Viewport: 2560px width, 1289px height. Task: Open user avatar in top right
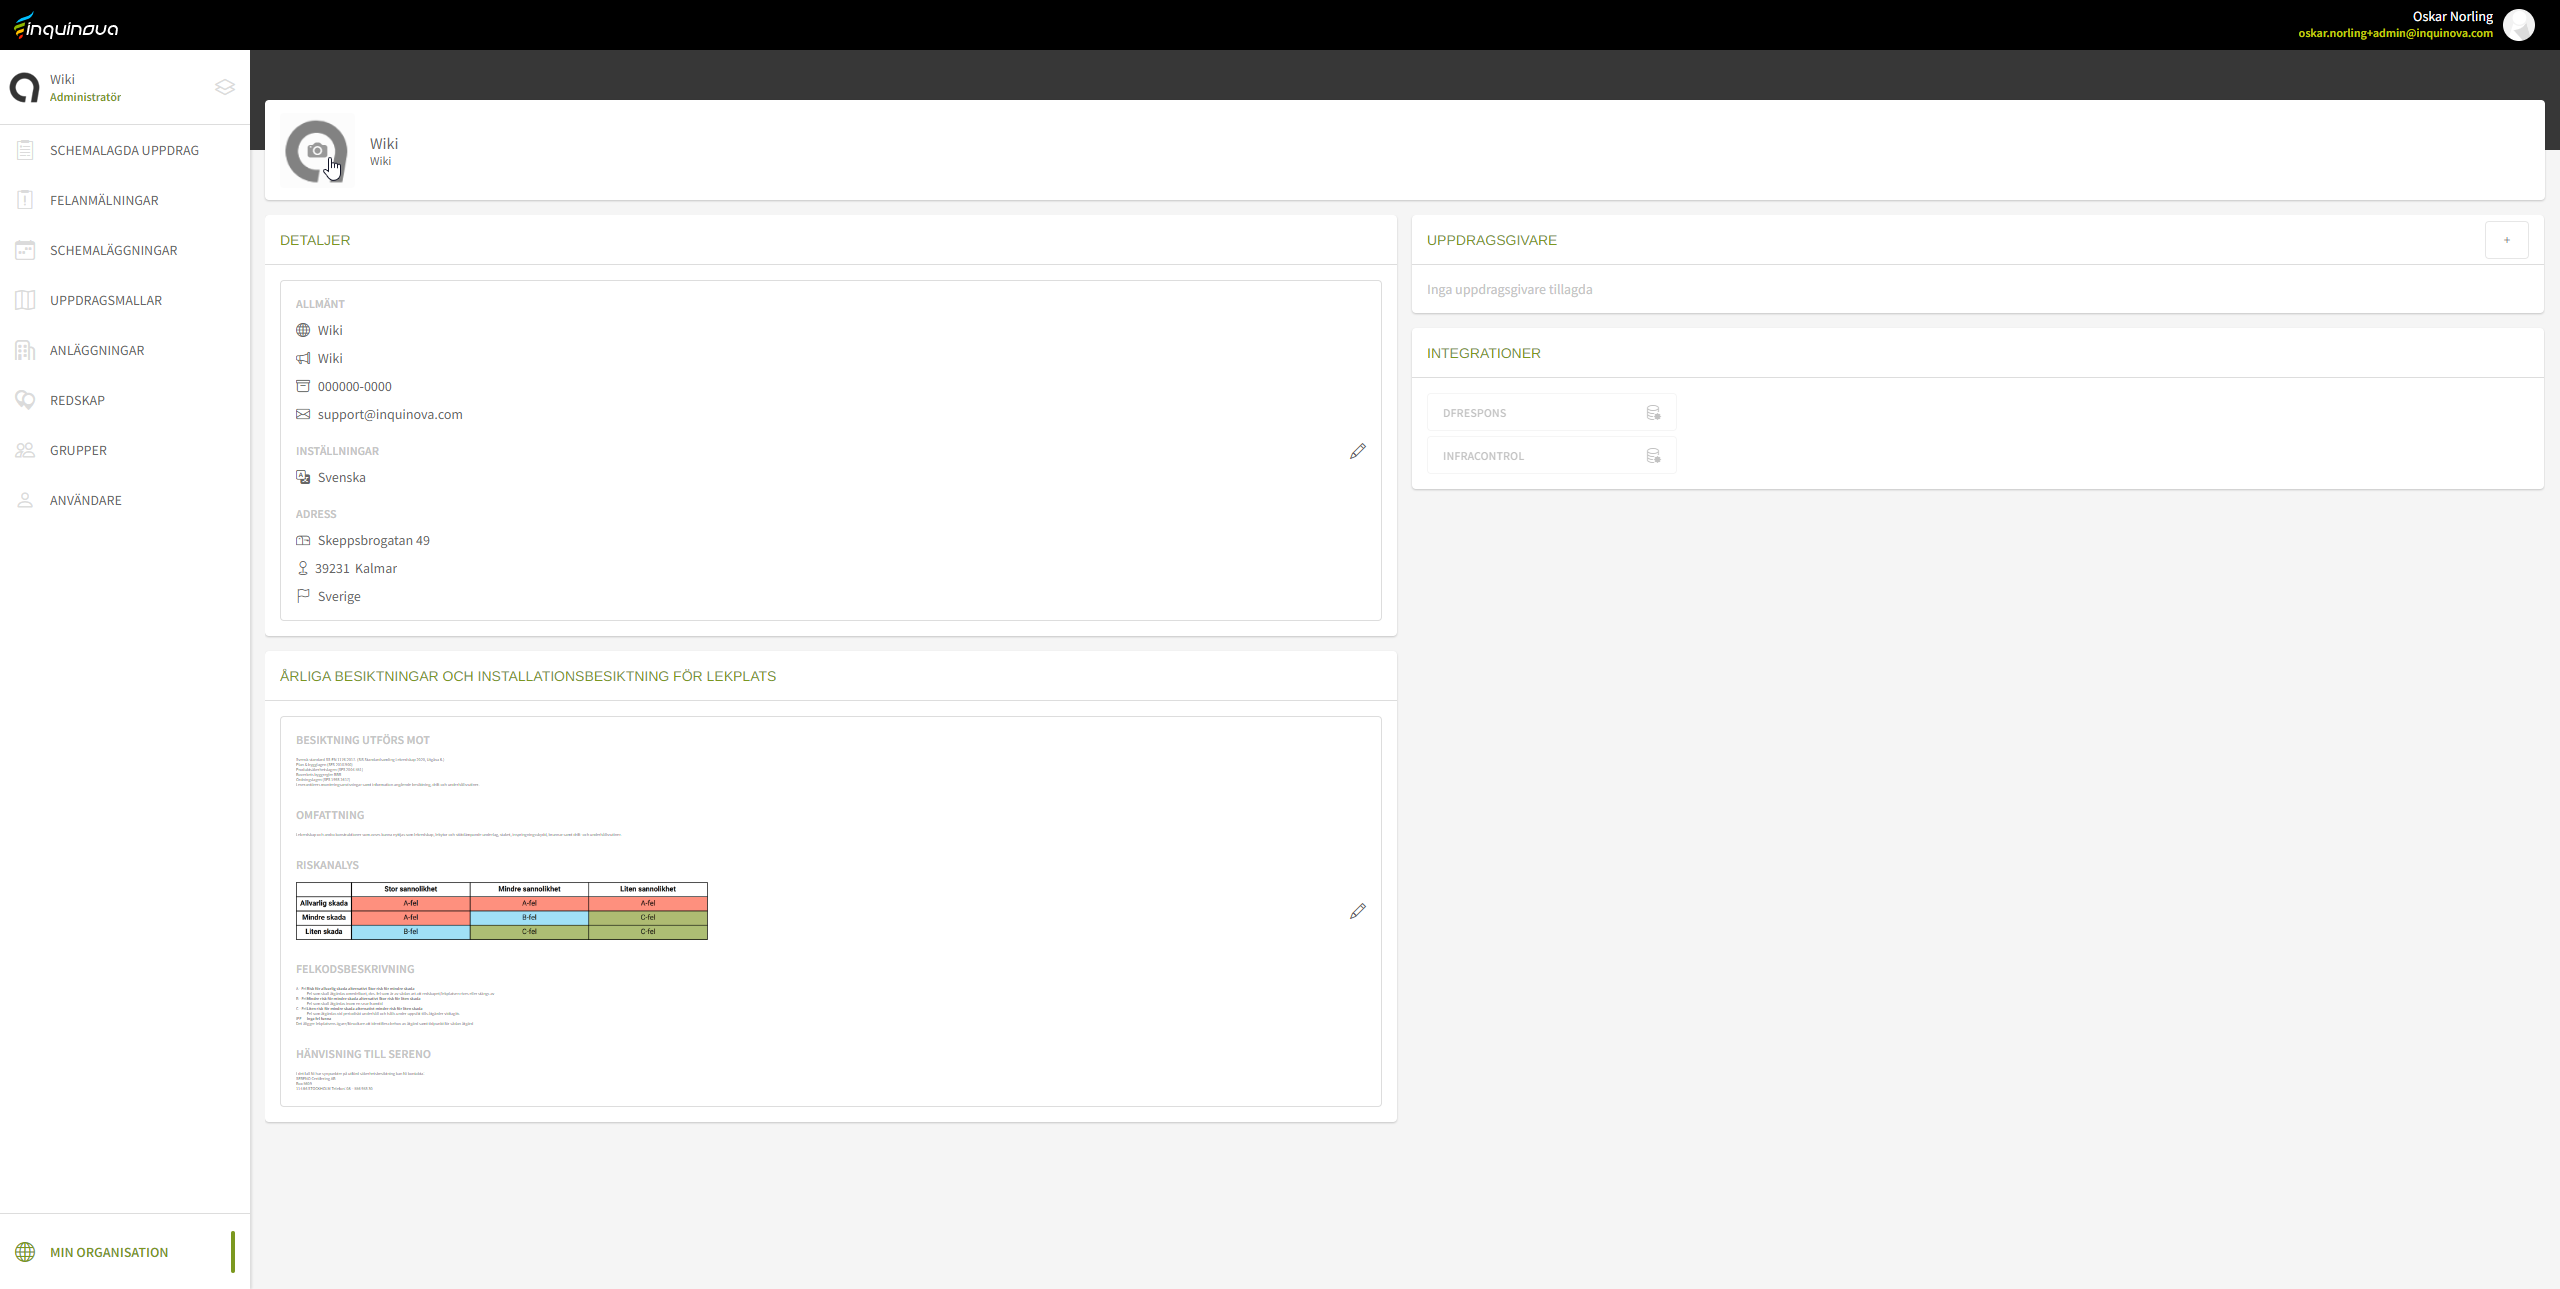(2519, 25)
